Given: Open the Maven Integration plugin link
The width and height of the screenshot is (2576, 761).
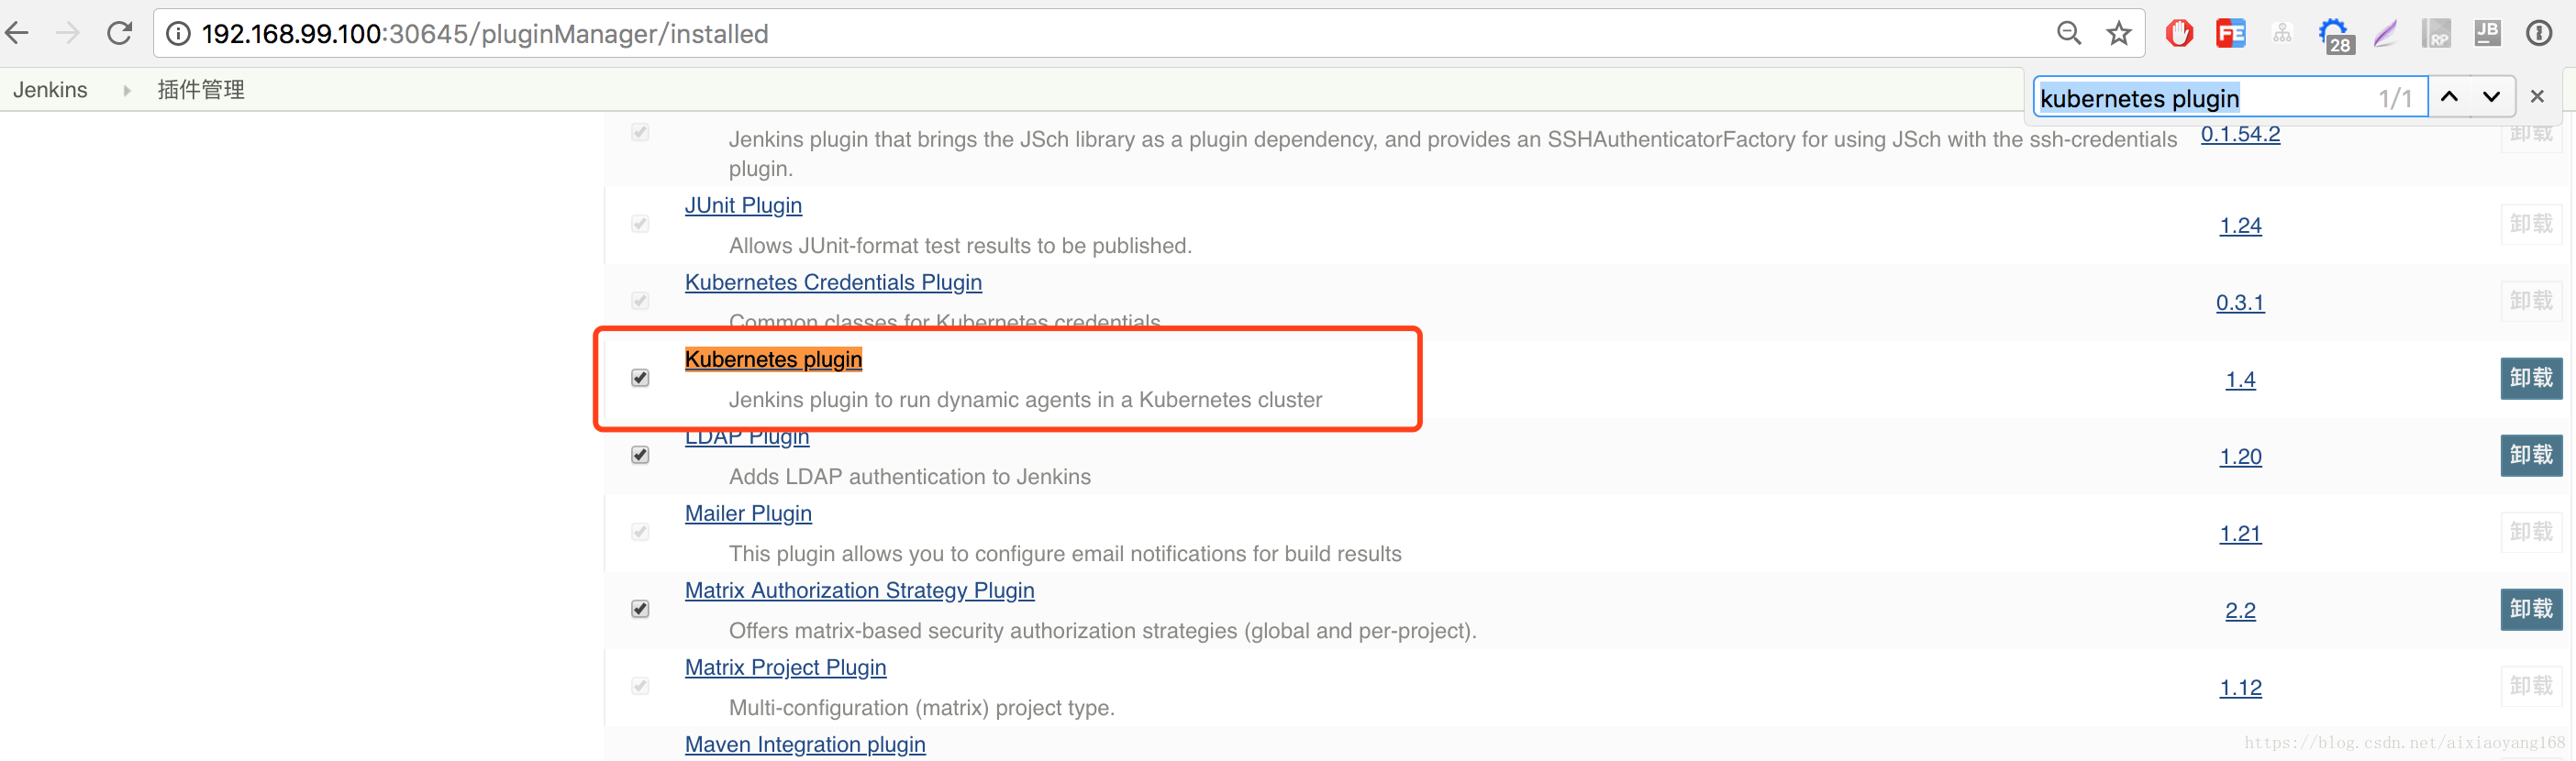Looking at the screenshot, I should (805, 744).
